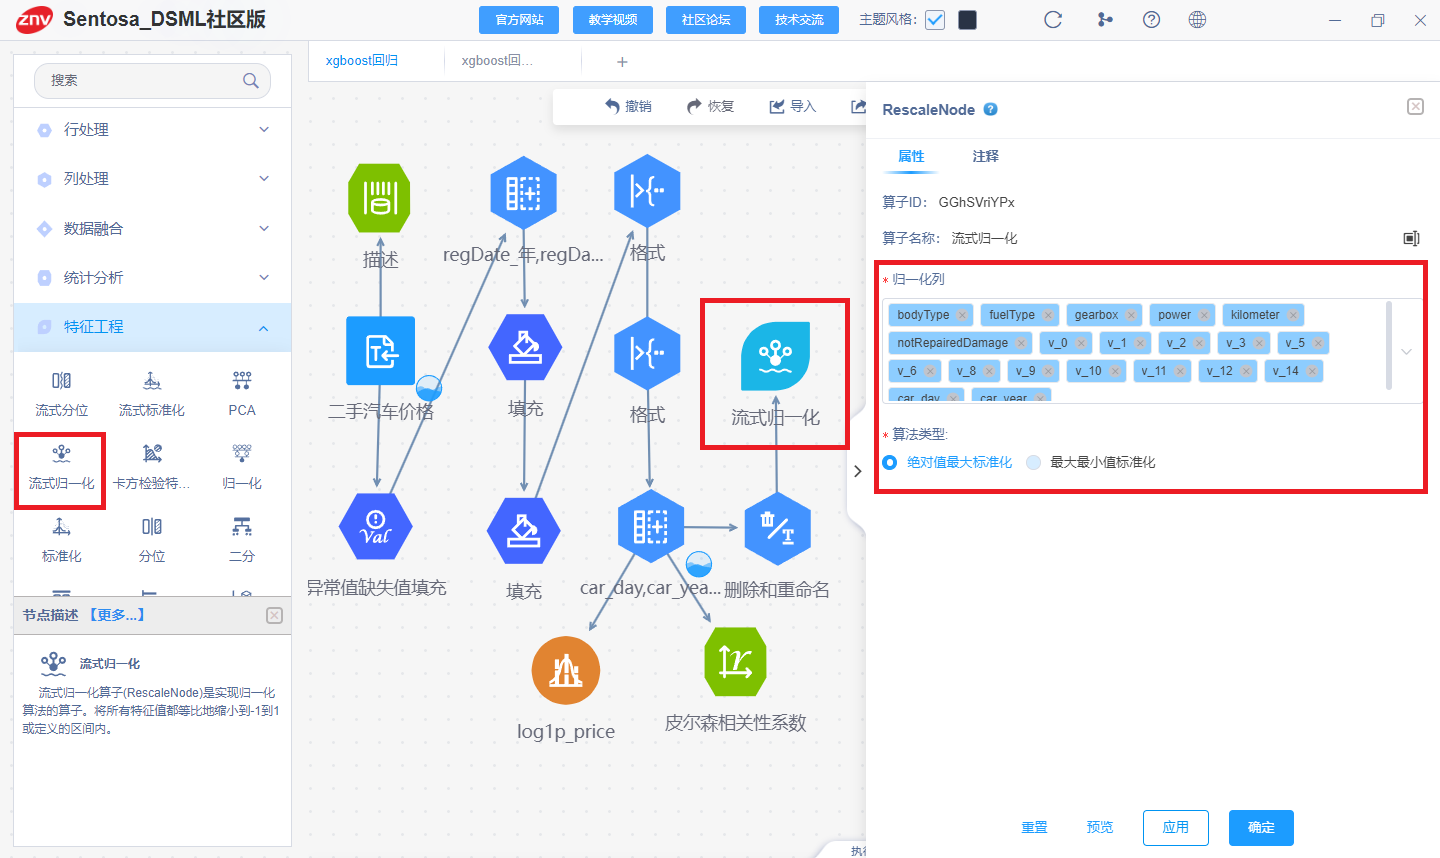The width and height of the screenshot is (1440, 858).
Task: Remove the notRepairedDamage tag
Action: (x=1021, y=343)
